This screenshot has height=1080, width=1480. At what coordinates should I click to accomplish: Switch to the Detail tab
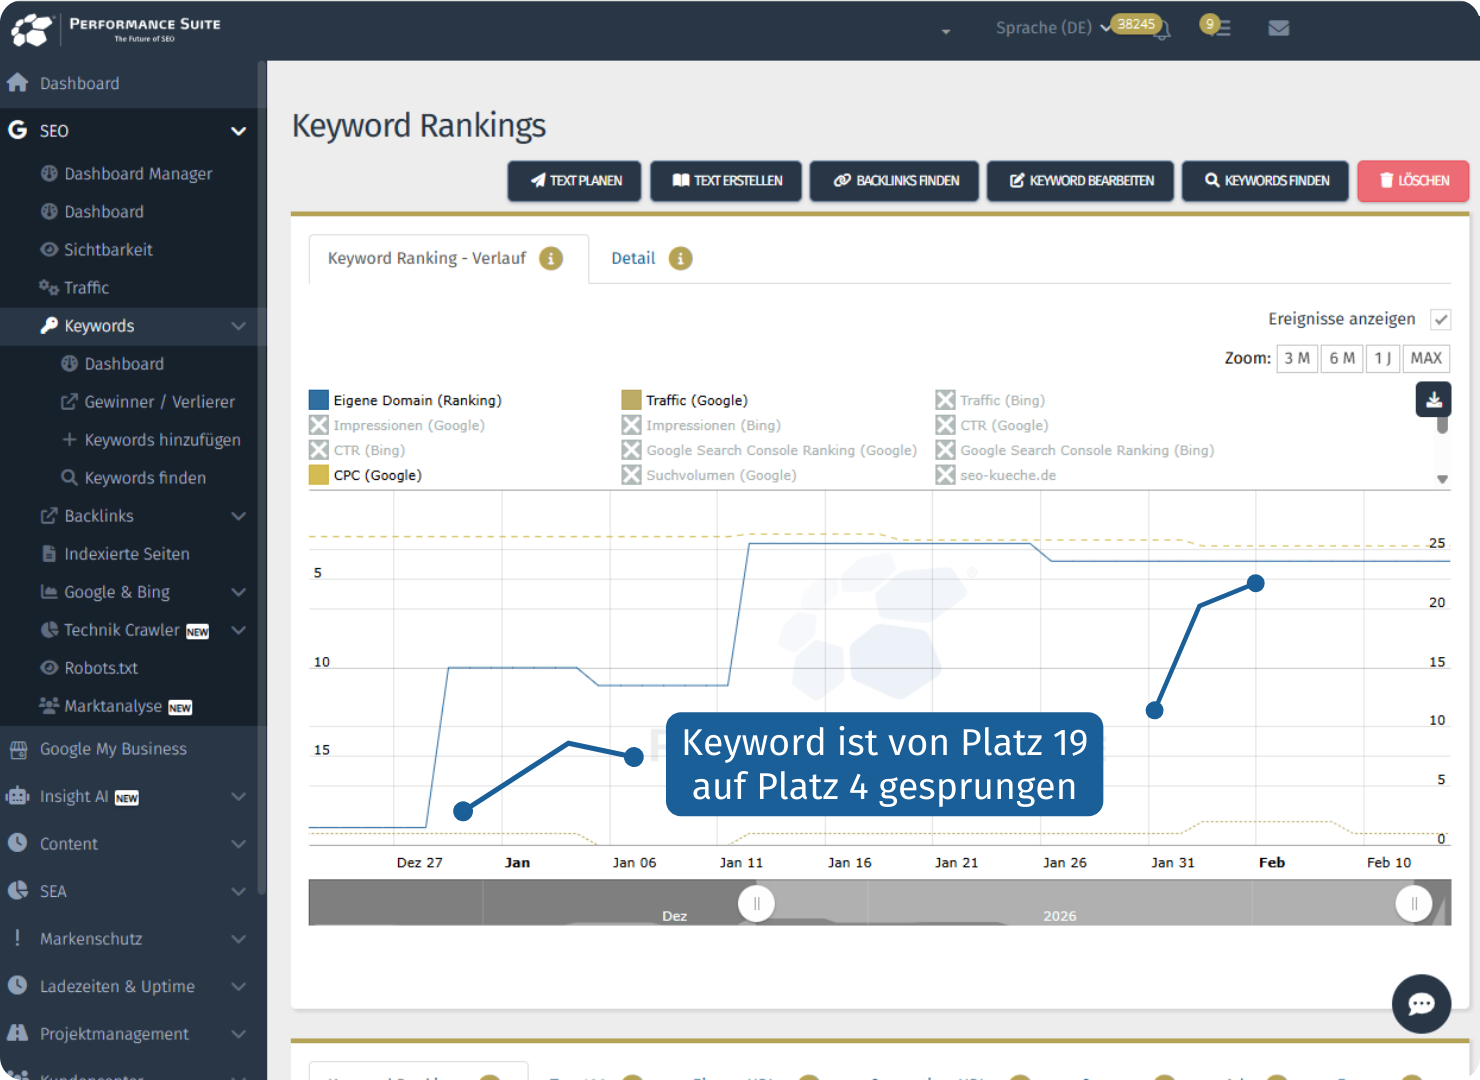pos(633,259)
